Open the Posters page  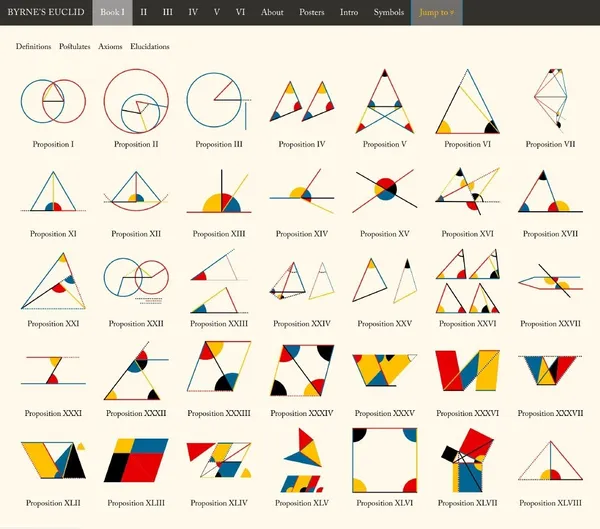pyautogui.click(x=311, y=12)
